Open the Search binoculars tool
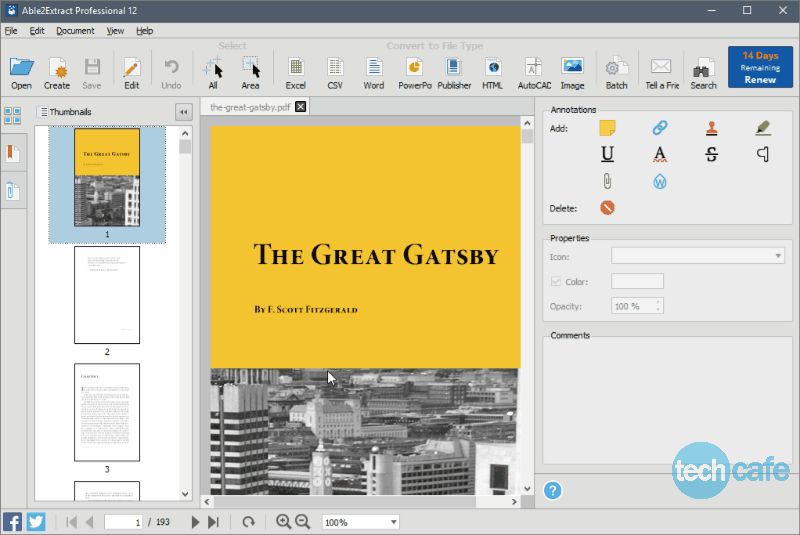 pos(703,73)
